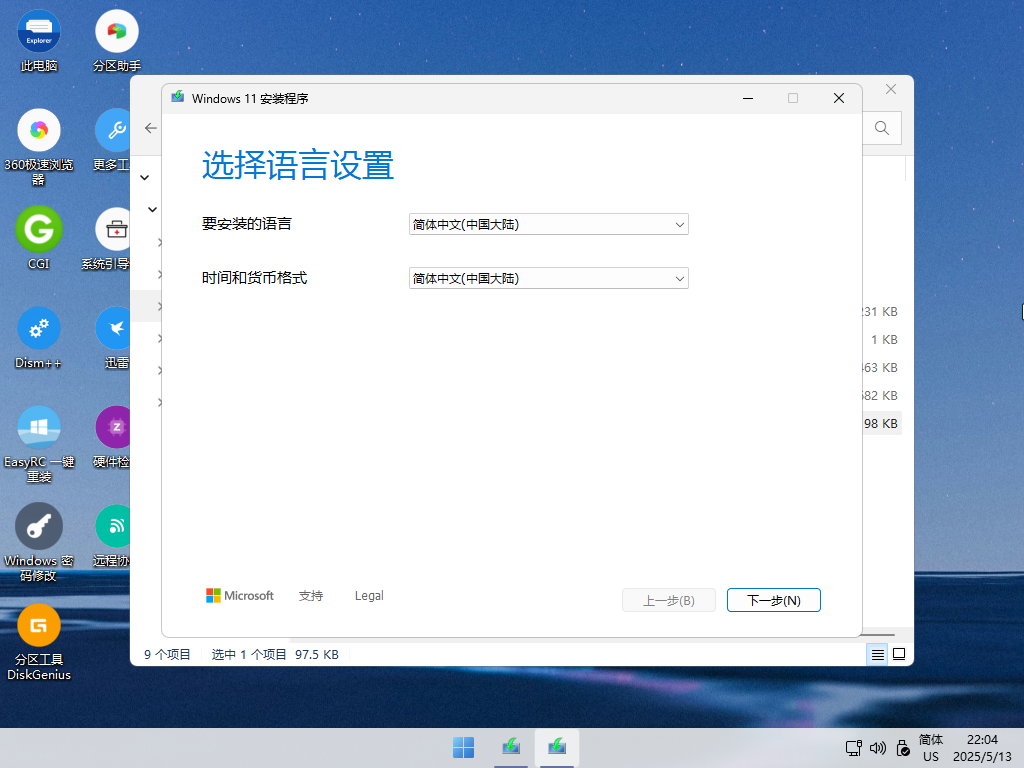Open the volume speaker tray icon
Viewport: 1024px width, 768px height.
coord(878,748)
